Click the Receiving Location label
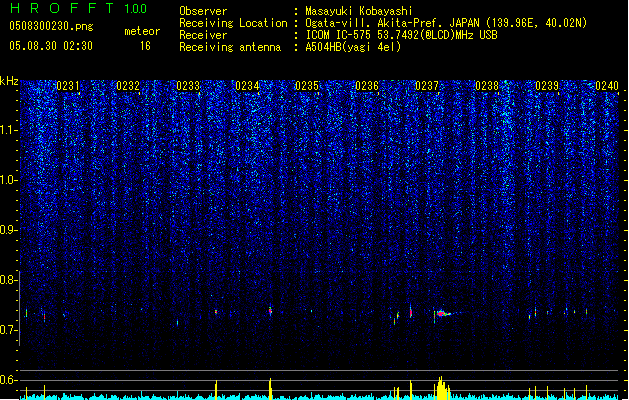The height and width of the screenshot is (400, 629). 233,23
